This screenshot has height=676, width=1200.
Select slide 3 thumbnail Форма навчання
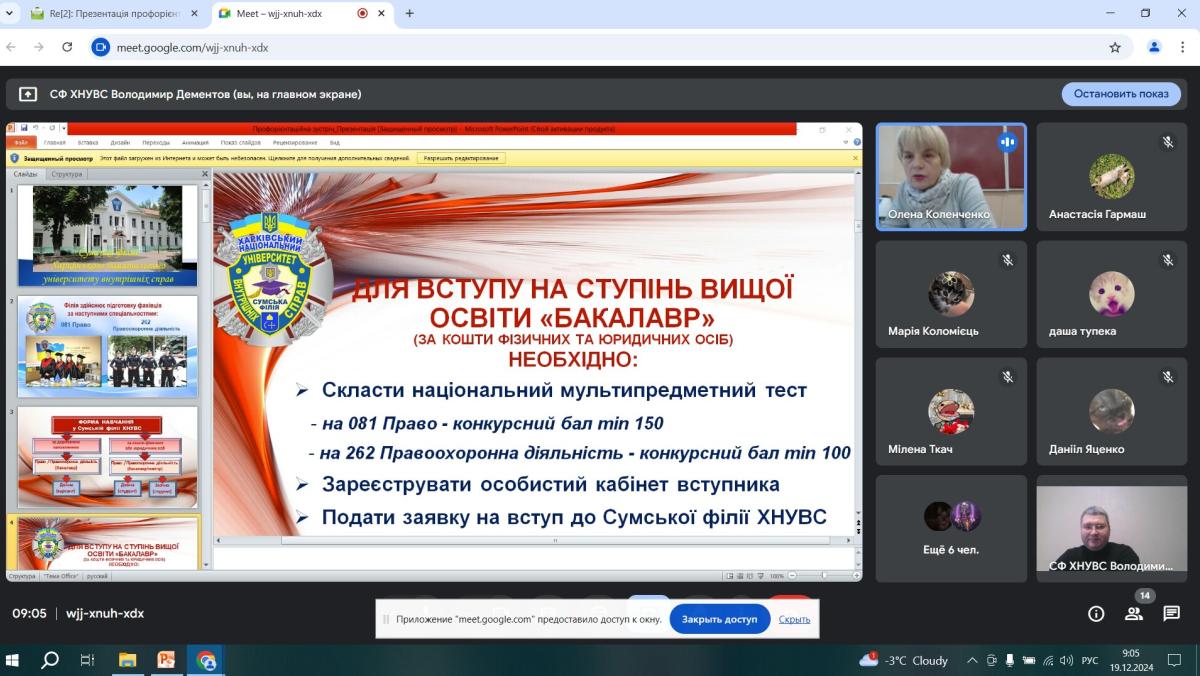(108, 457)
